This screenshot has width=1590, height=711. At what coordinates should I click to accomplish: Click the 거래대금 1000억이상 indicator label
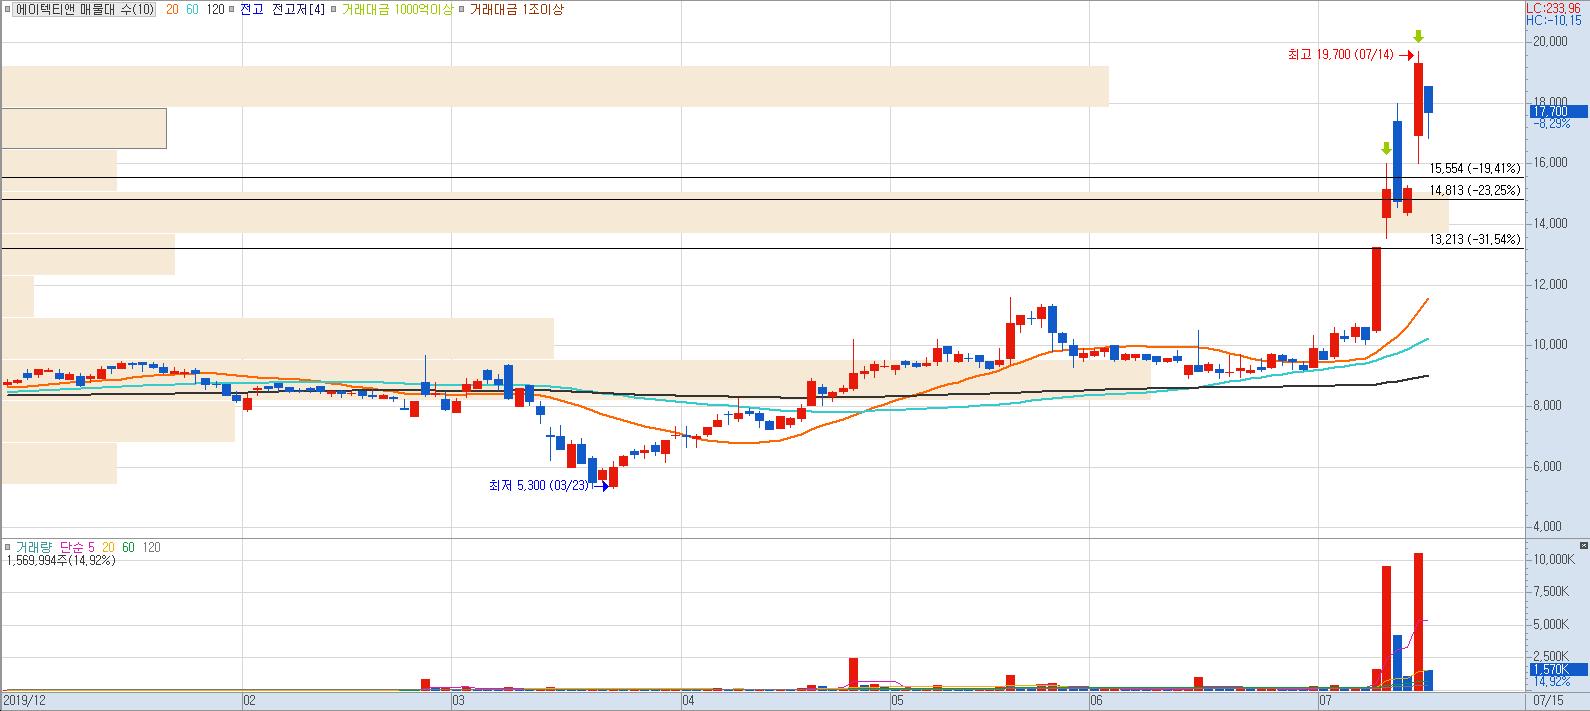point(397,9)
